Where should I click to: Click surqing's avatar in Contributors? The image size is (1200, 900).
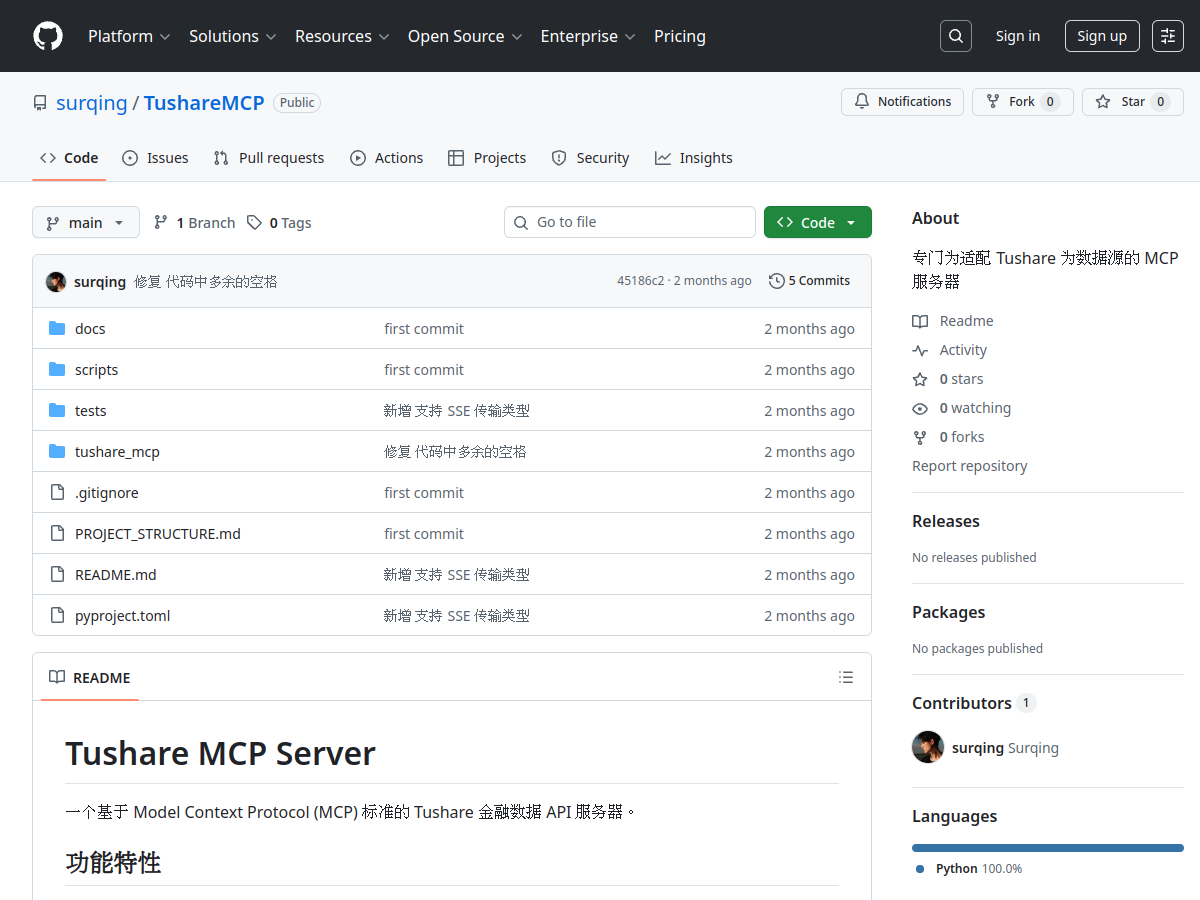(x=928, y=747)
